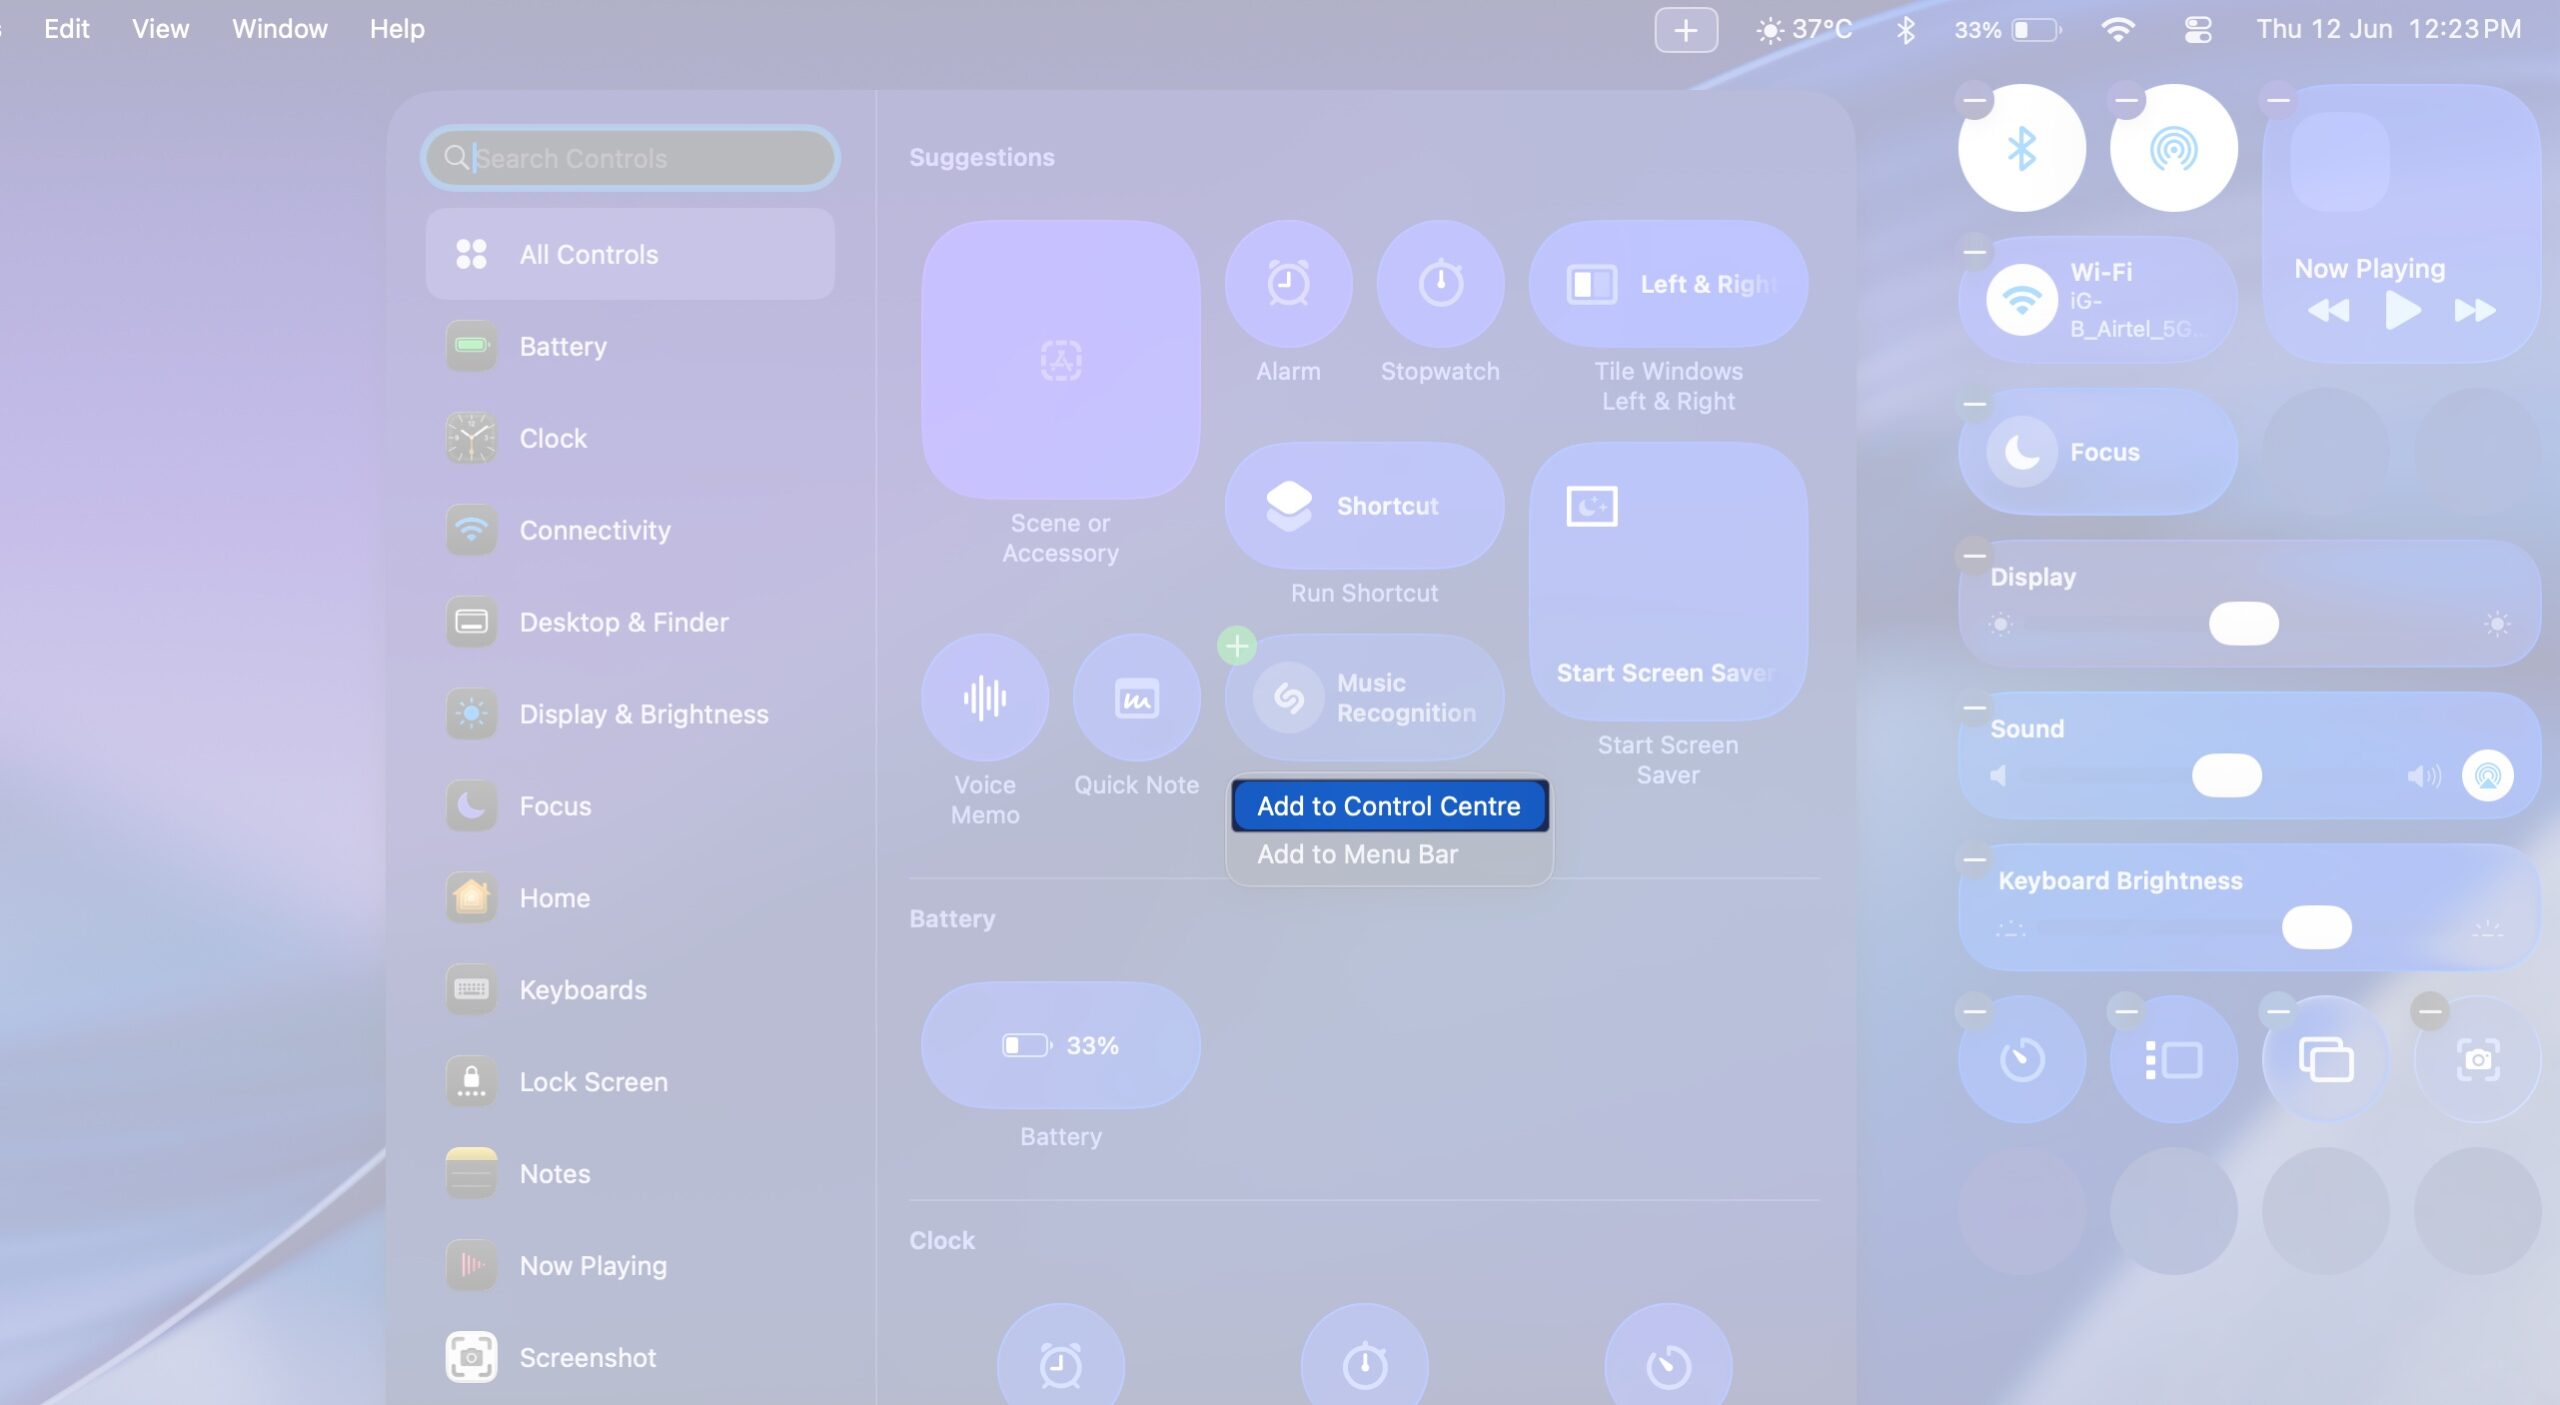Click the Quick Note control icon
2560x1405 pixels.
pyautogui.click(x=1136, y=697)
